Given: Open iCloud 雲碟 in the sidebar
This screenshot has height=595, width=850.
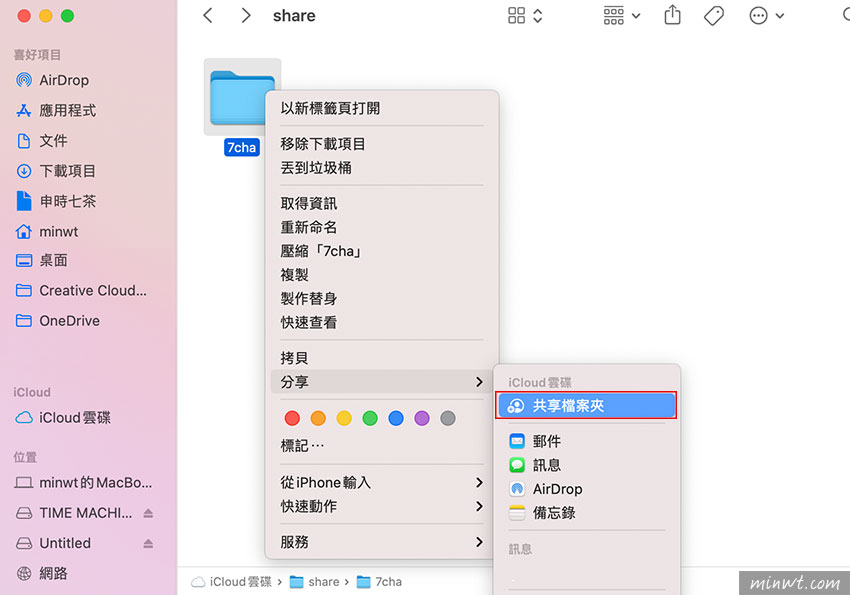Looking at the screenshot, I should 63,418.
